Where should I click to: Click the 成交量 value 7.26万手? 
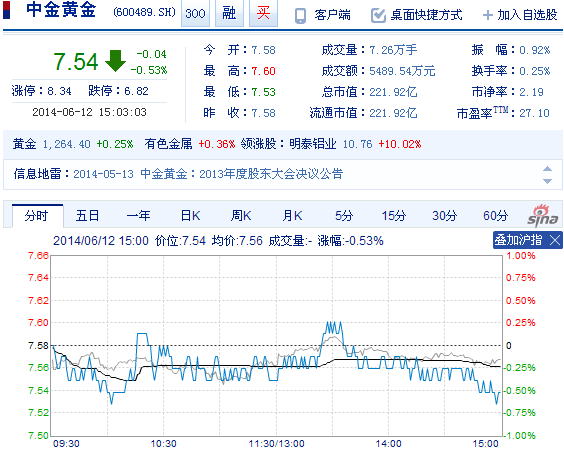click(x=394, y=50)
